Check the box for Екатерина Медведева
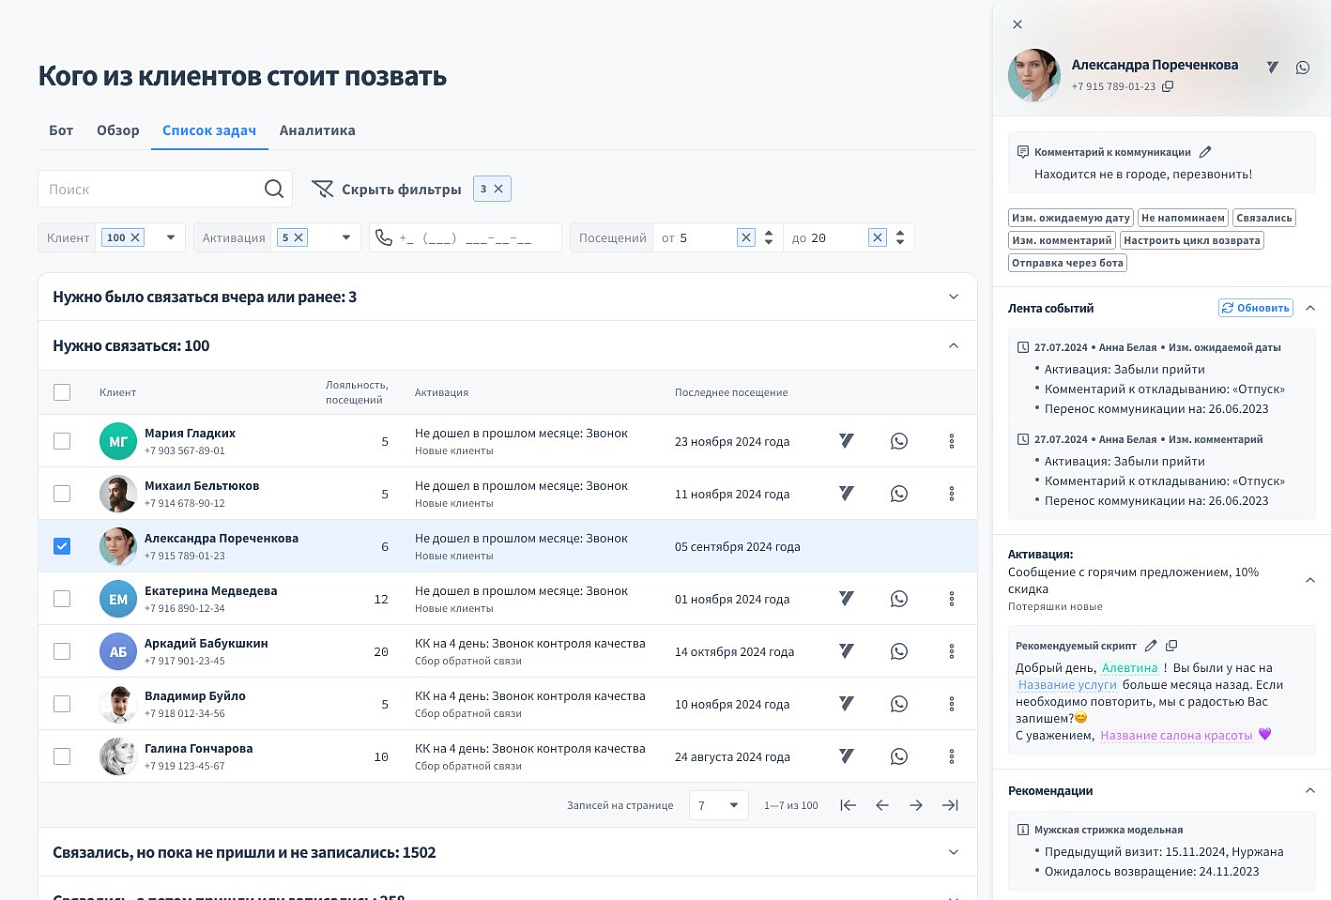1331x900 pixels. [x=62, y=598]
